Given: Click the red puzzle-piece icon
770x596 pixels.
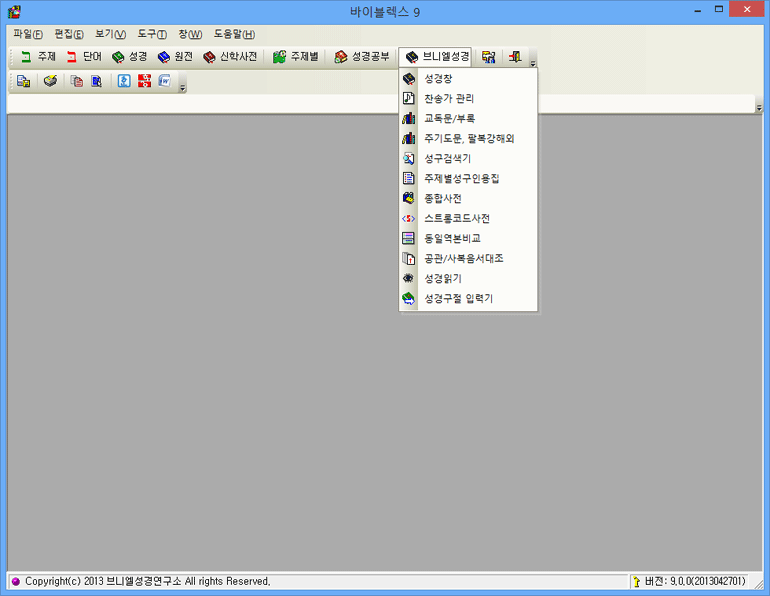Looking at the screenshot, I should click(144, 81).
